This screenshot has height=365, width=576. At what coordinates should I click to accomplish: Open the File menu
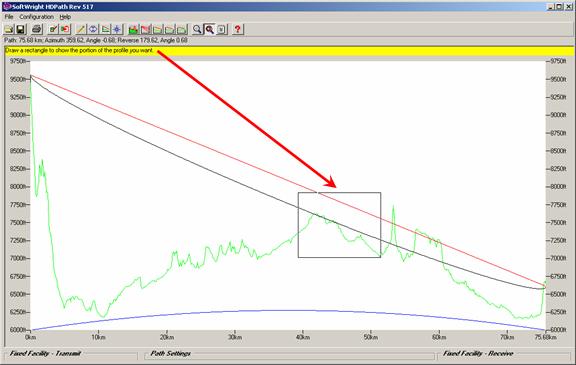(9, 17)
